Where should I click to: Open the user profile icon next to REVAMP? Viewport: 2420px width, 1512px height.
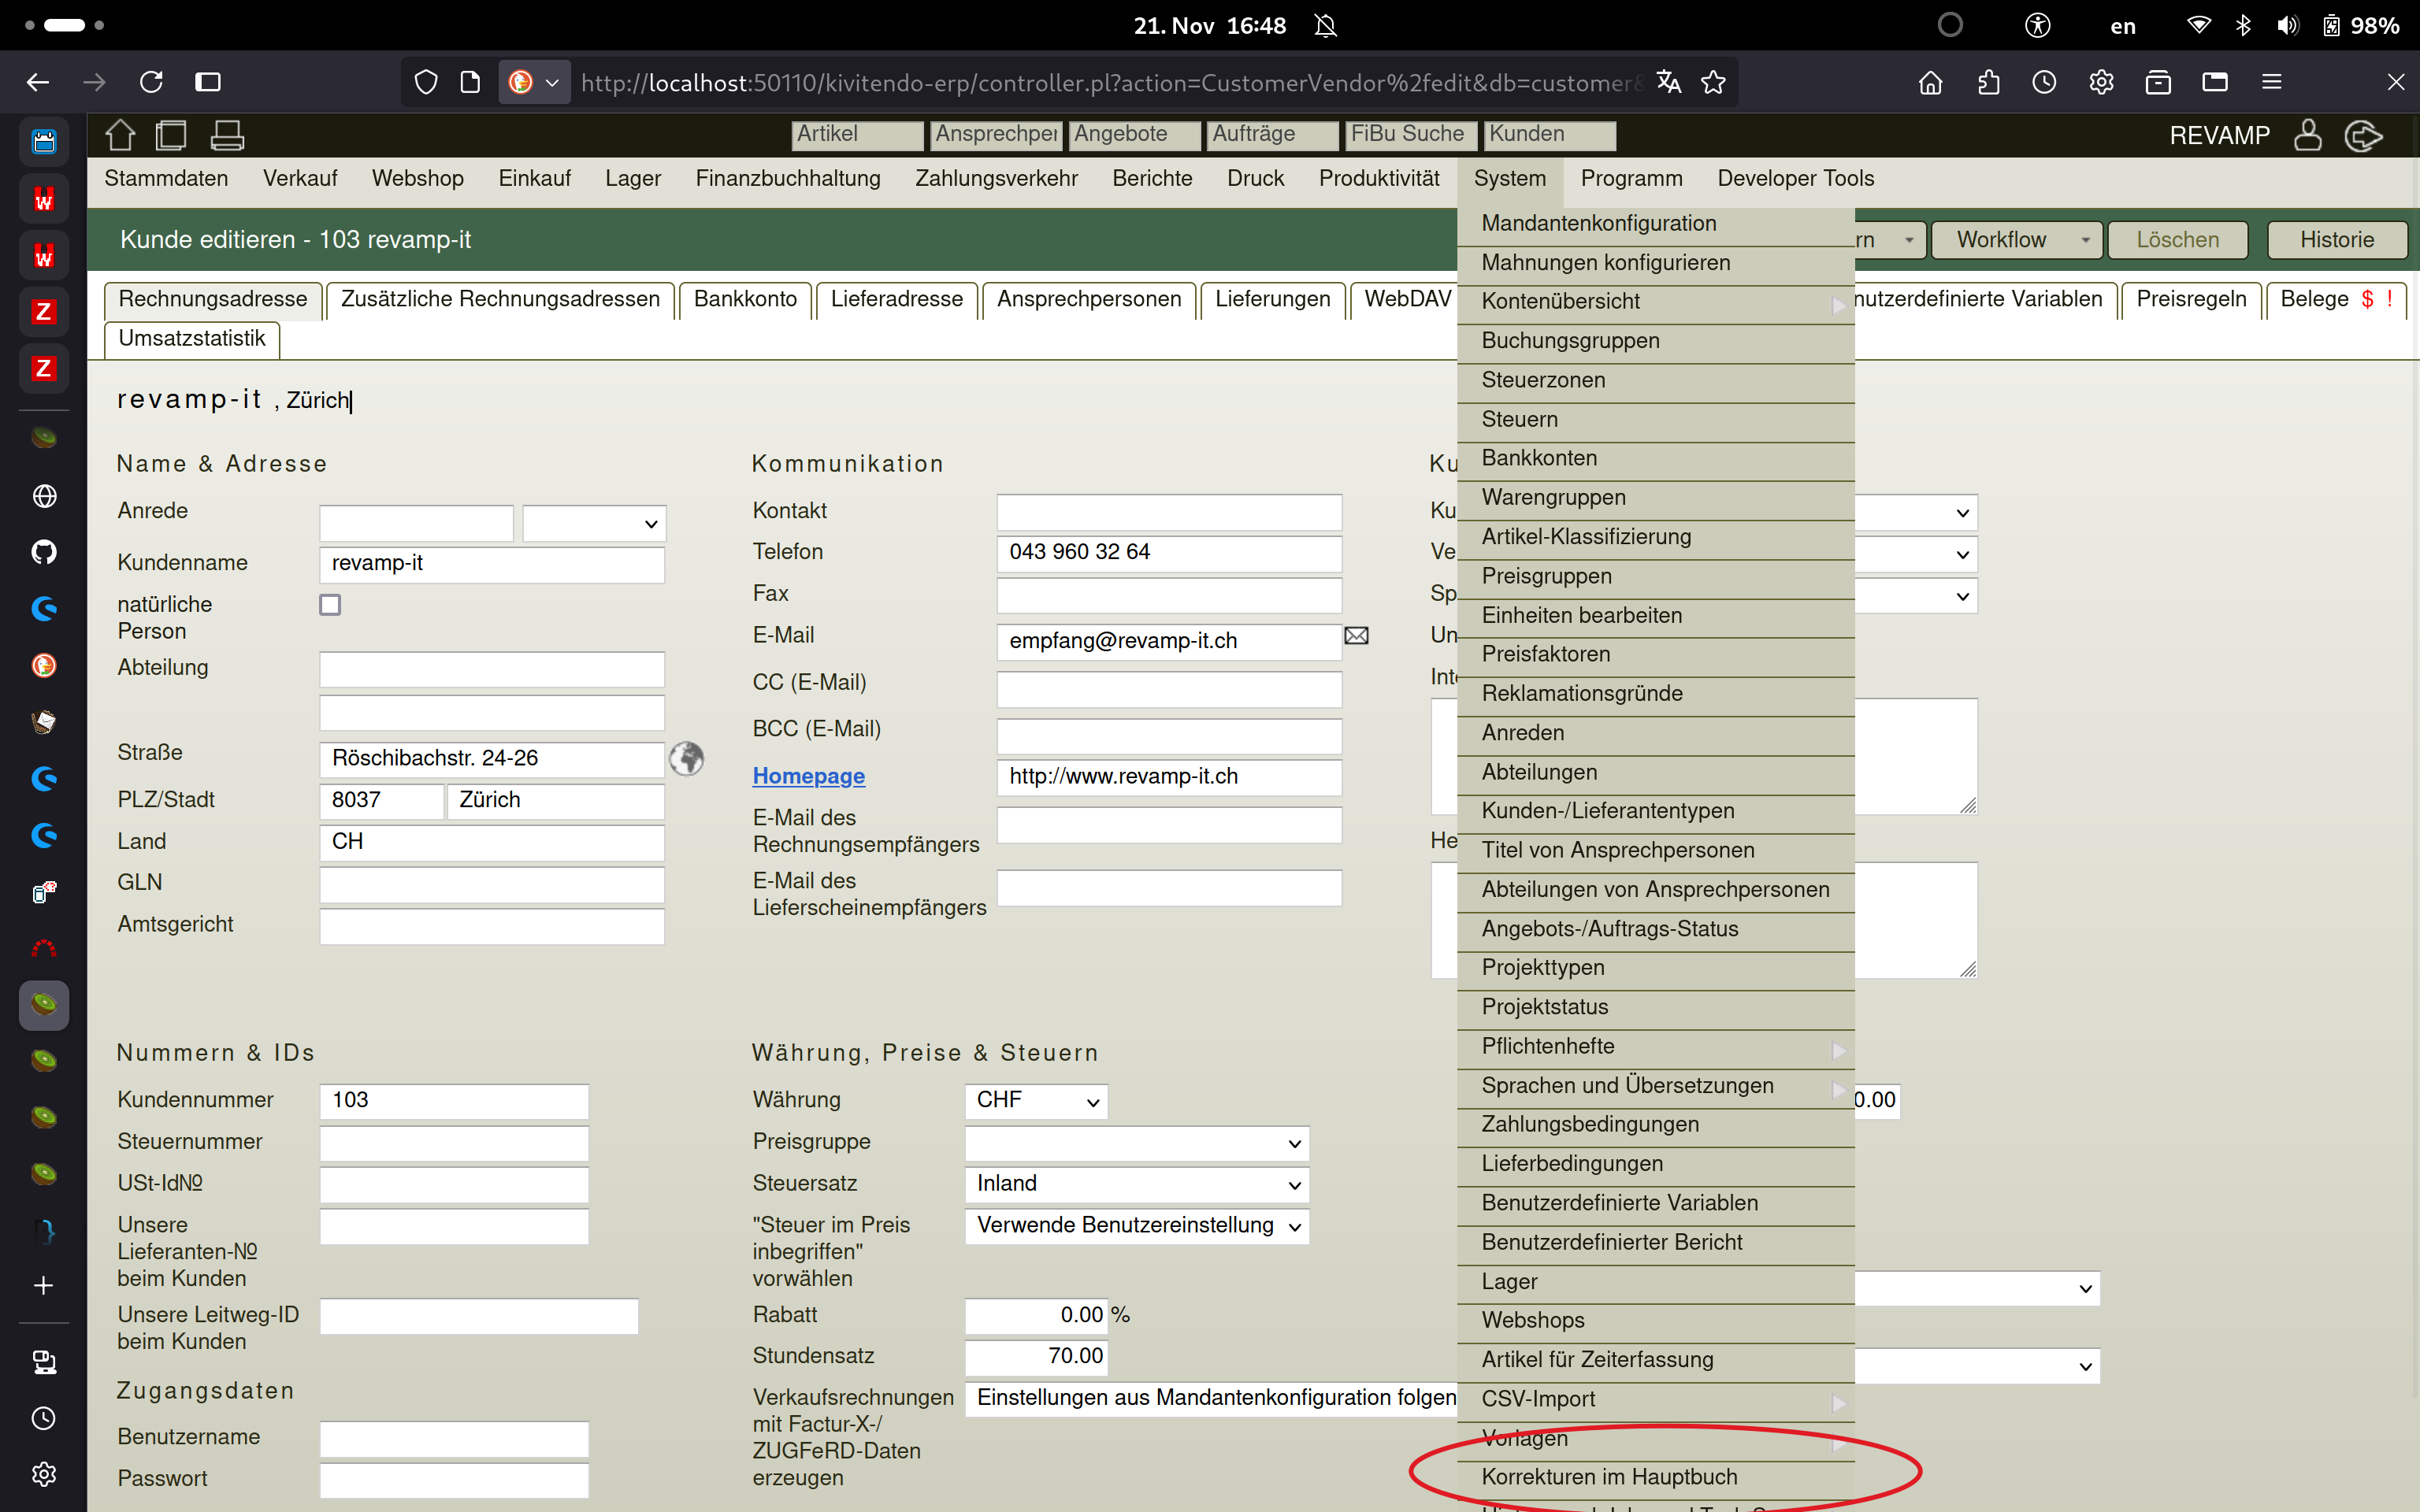click(x=2308, y=135)
